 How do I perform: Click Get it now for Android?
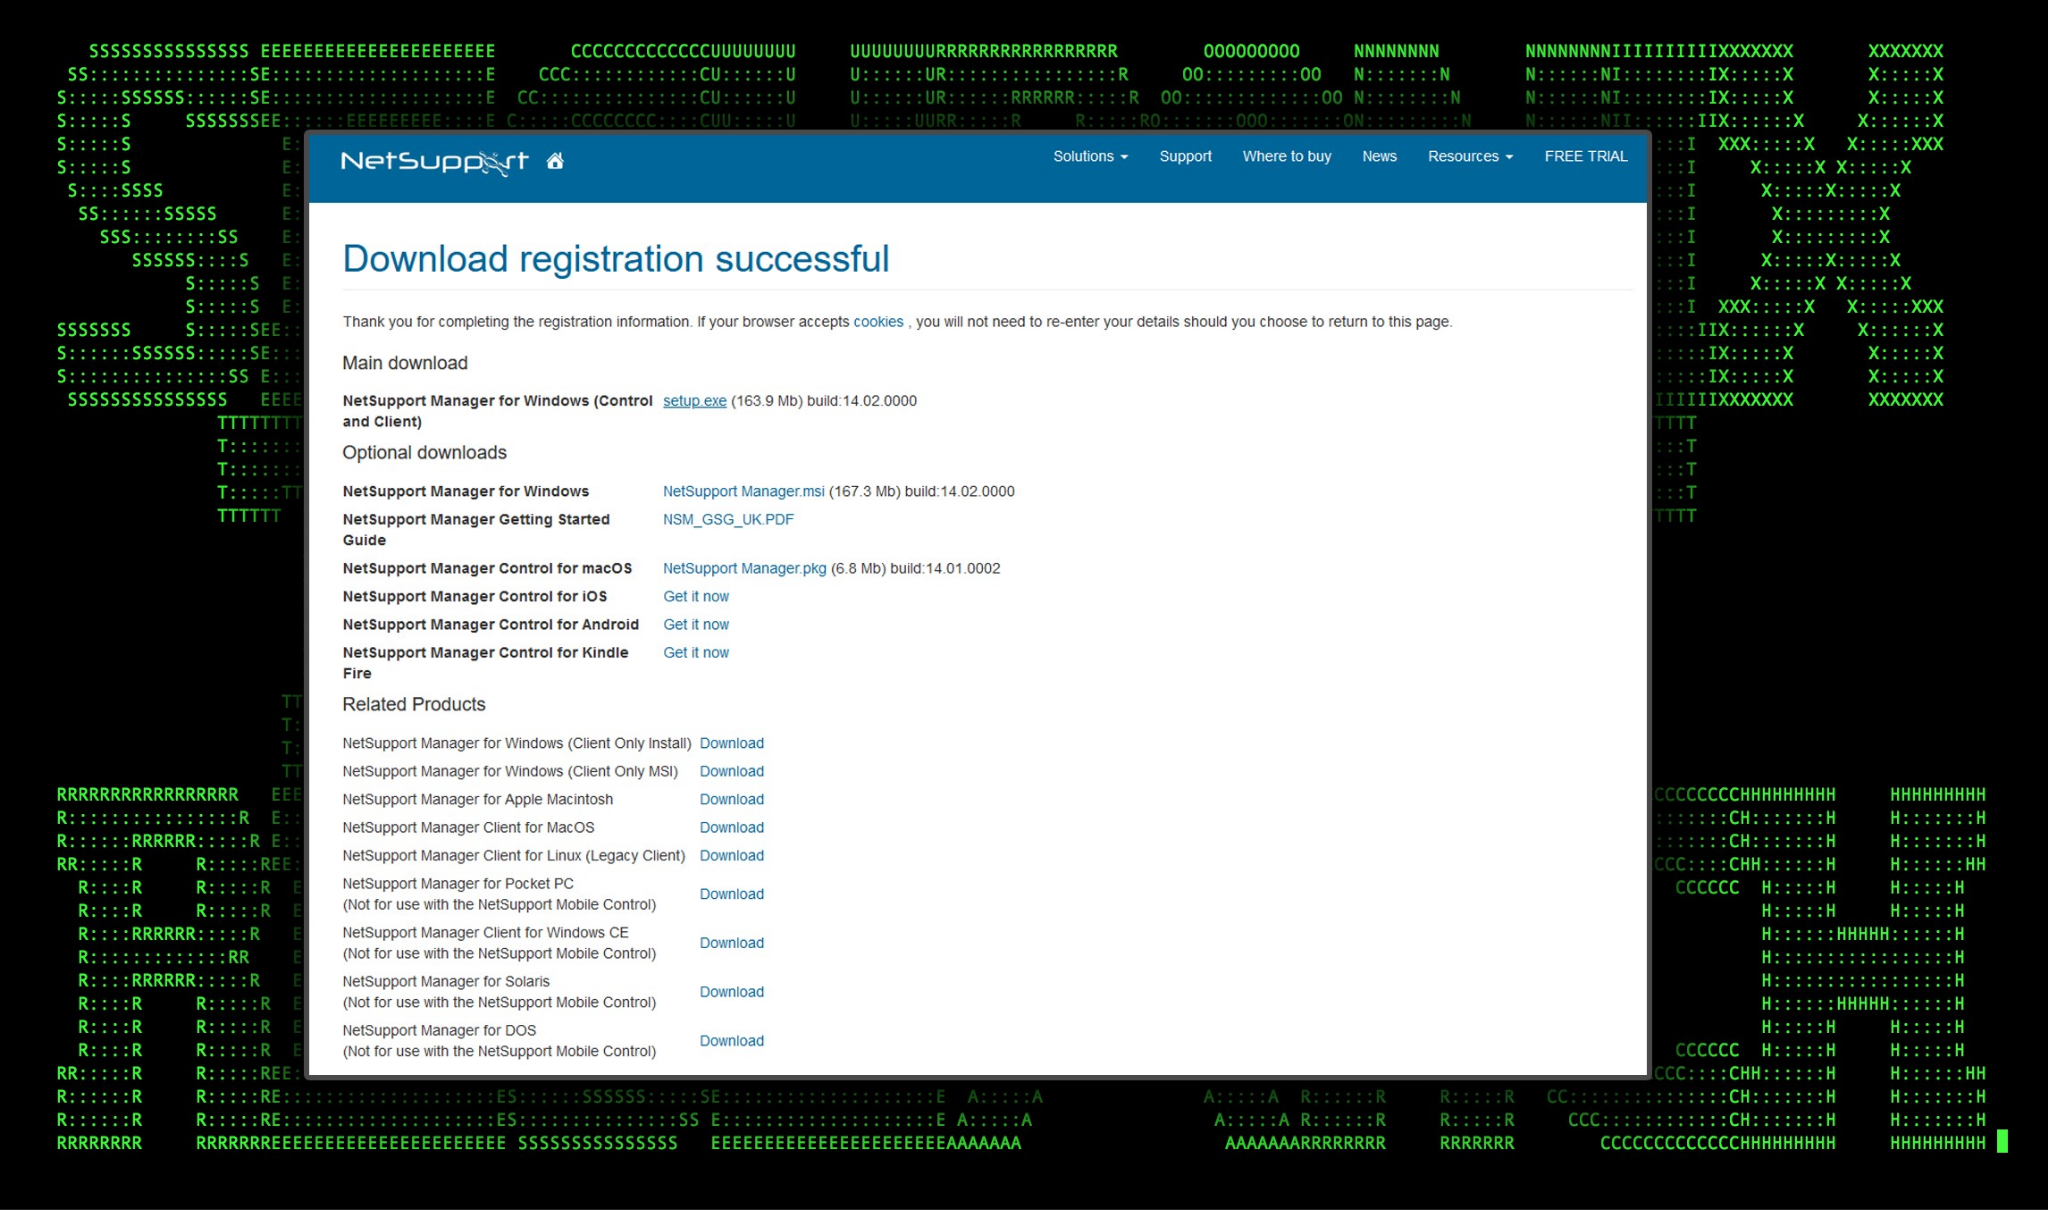click(x=696, y=624)
